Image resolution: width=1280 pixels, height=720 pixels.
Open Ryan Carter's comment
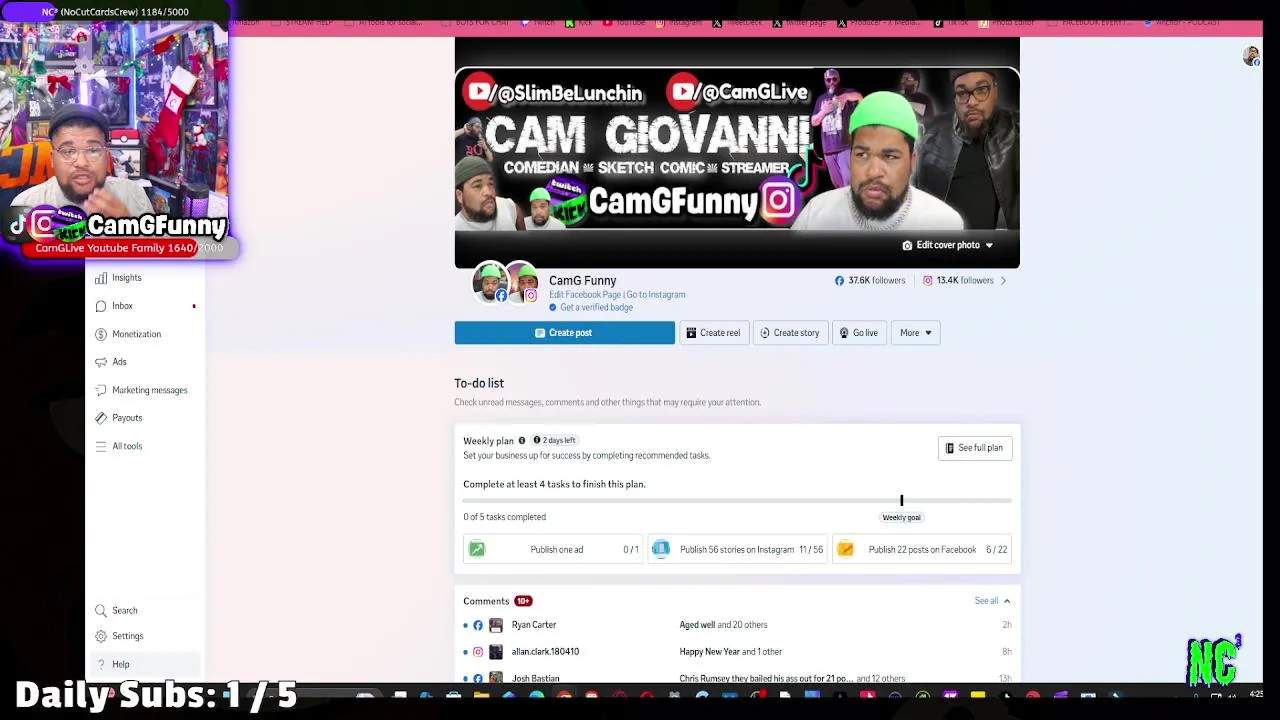(737, 625)
